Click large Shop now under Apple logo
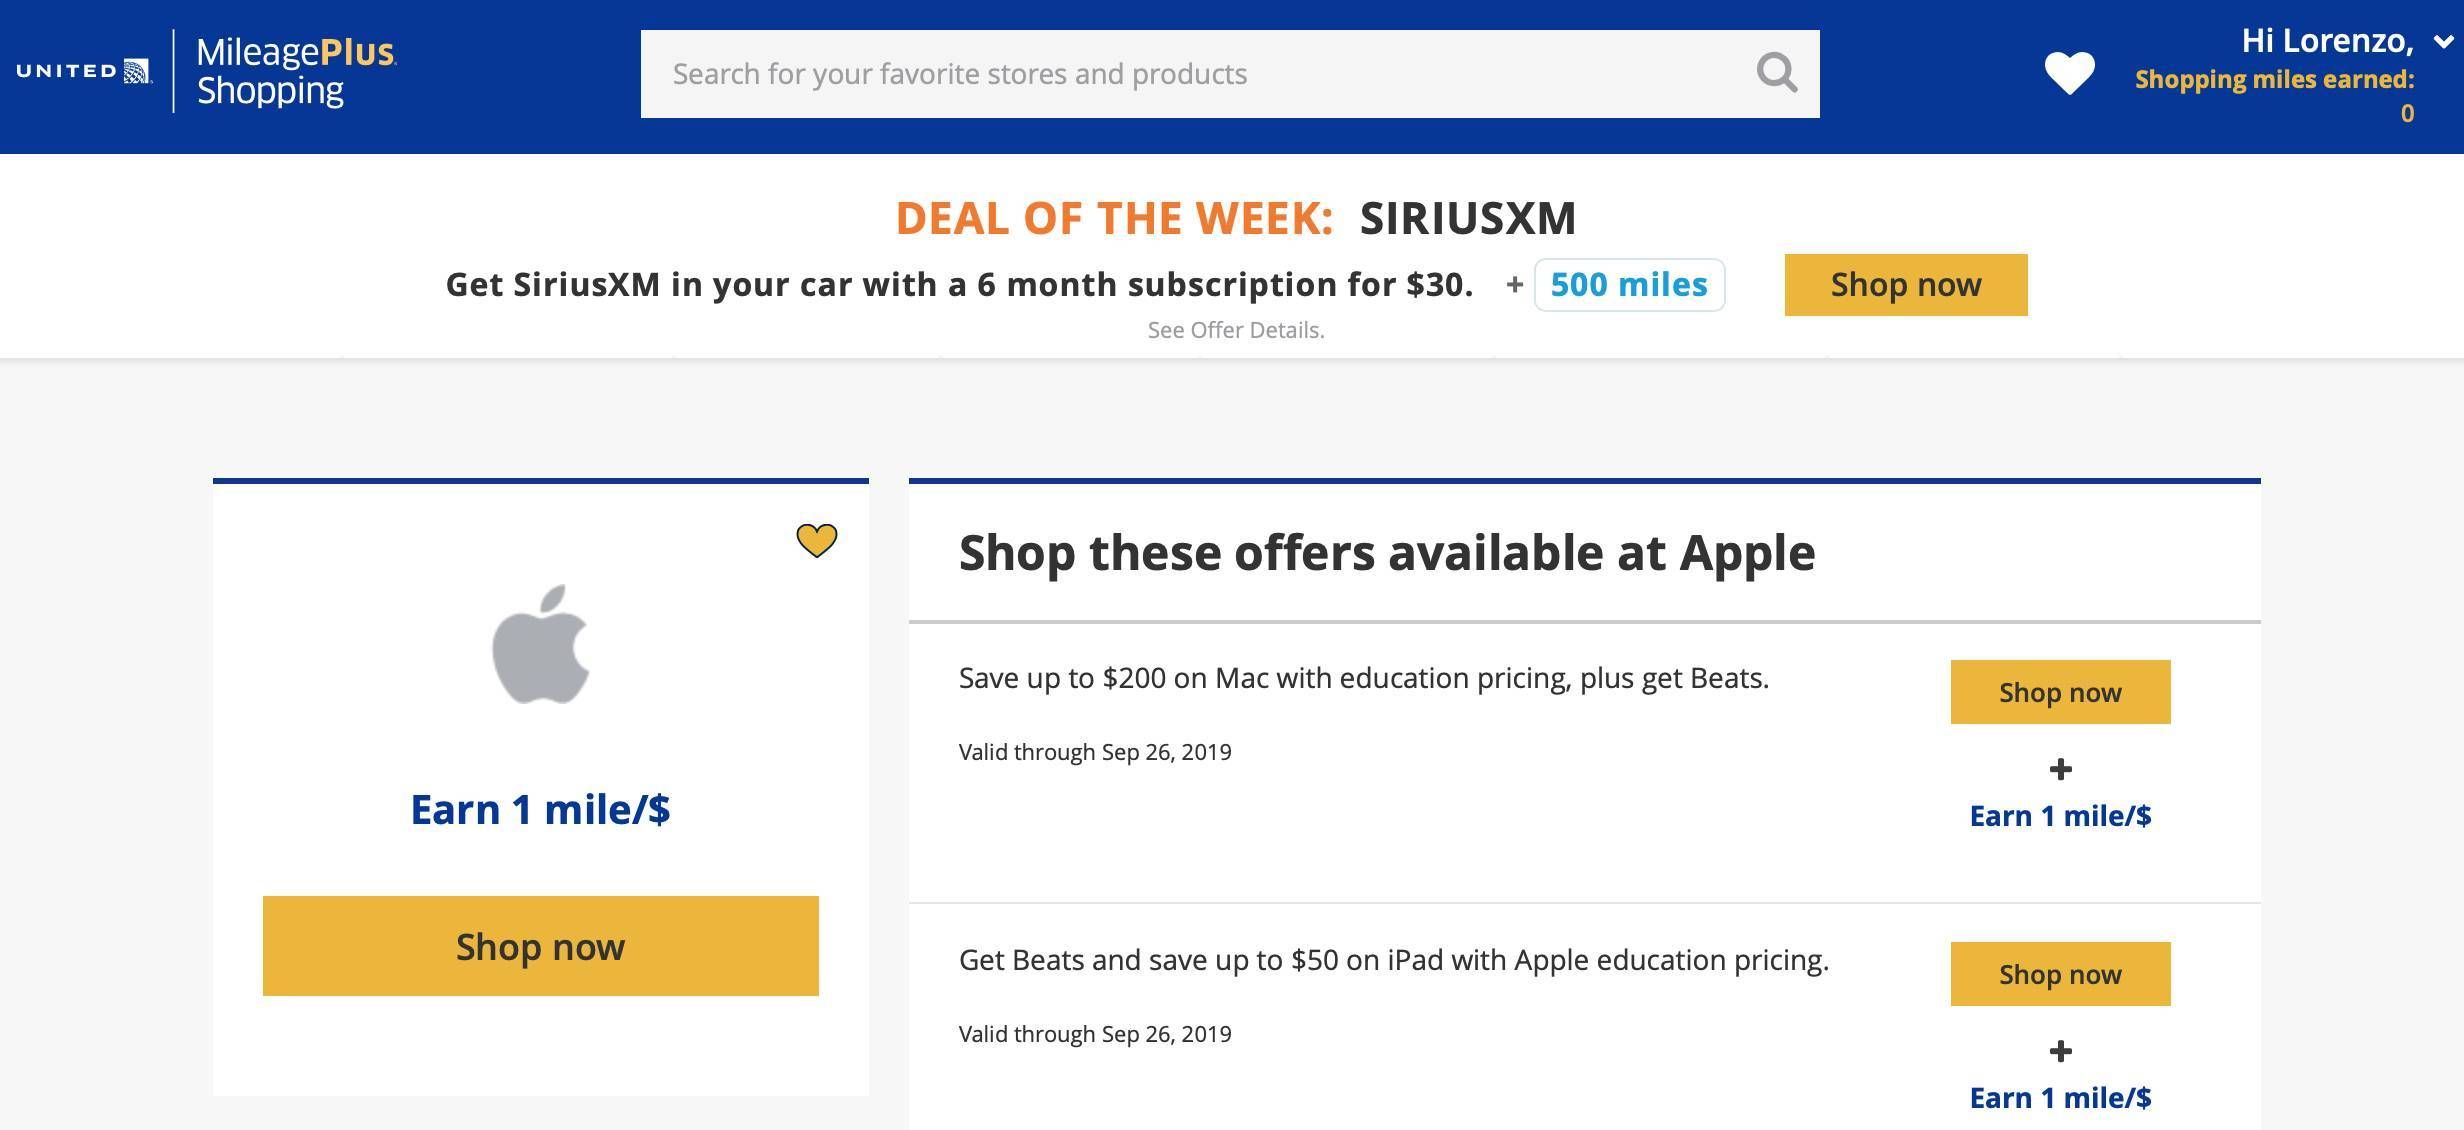This screenshot has height=1130, width=2464. pyautogui.click(x=541, y=946)
